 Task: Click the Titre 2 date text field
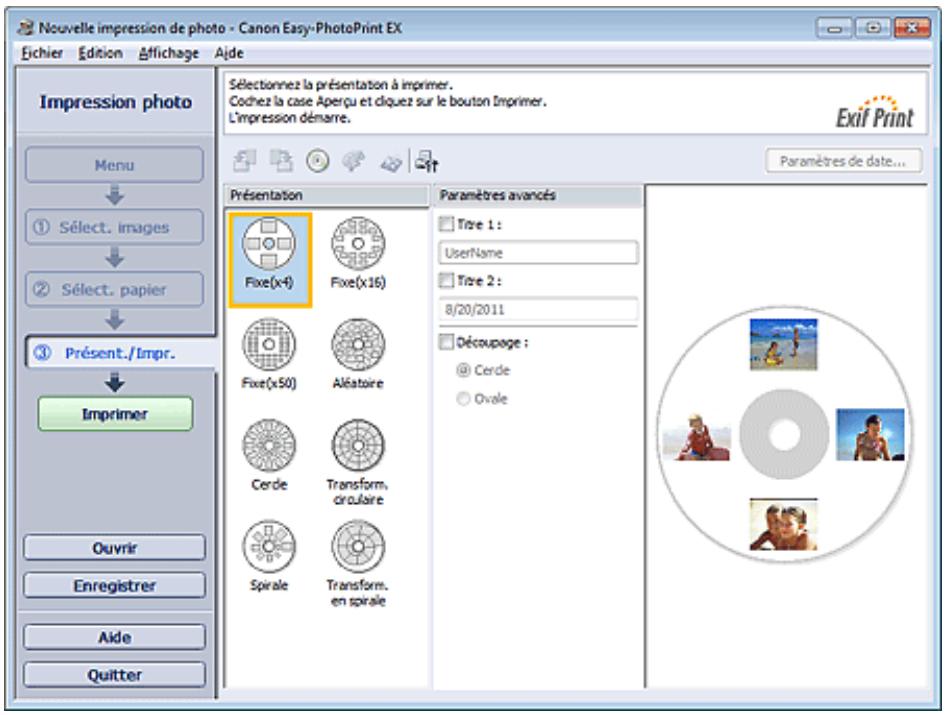click(x=538, y=309)
